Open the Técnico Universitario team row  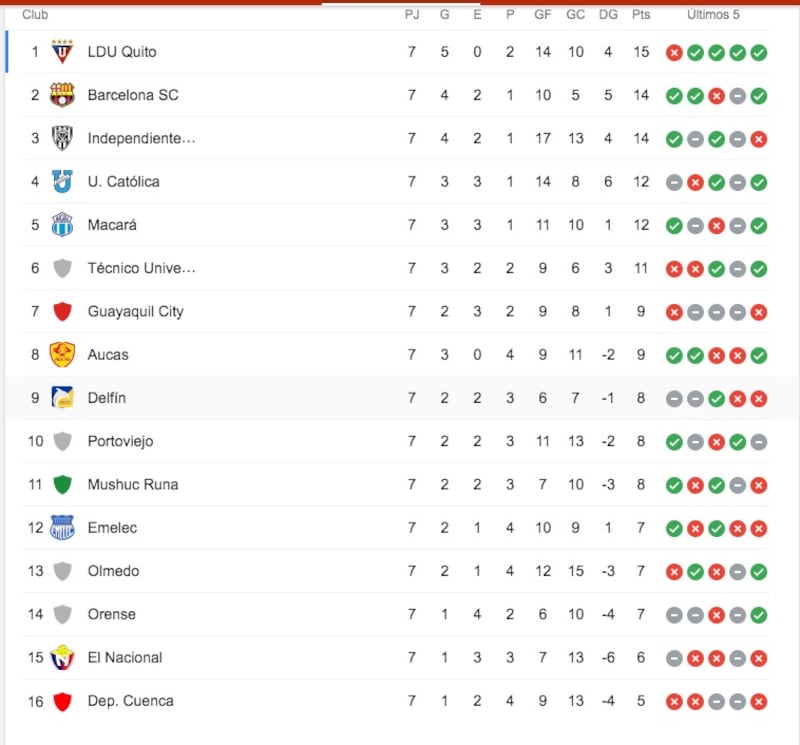pyautogui.click(x=395, y=268)
